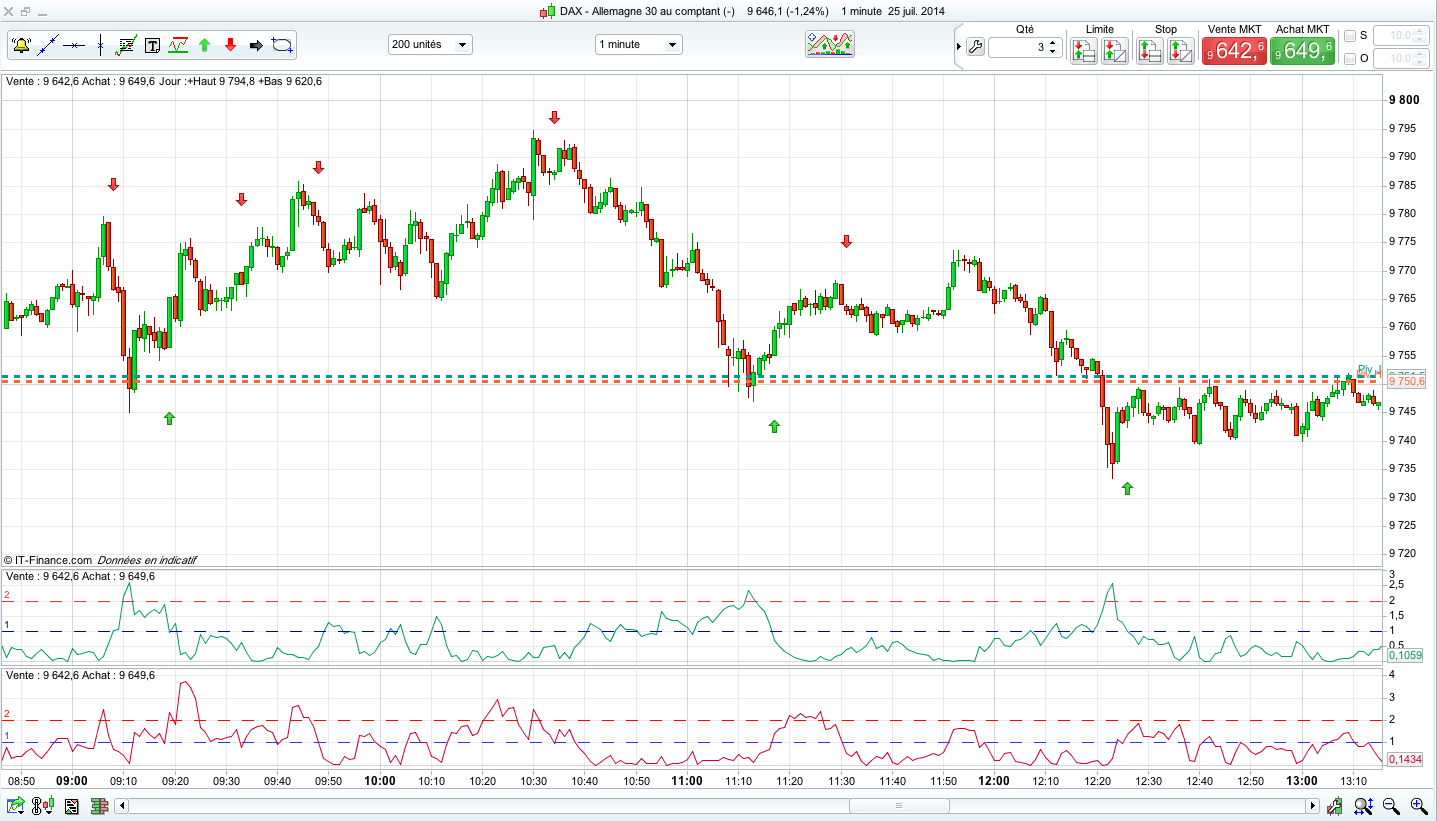Screen dimensions: 1437x821
Task: Select the text annotation tool
Action: point(152,45)
